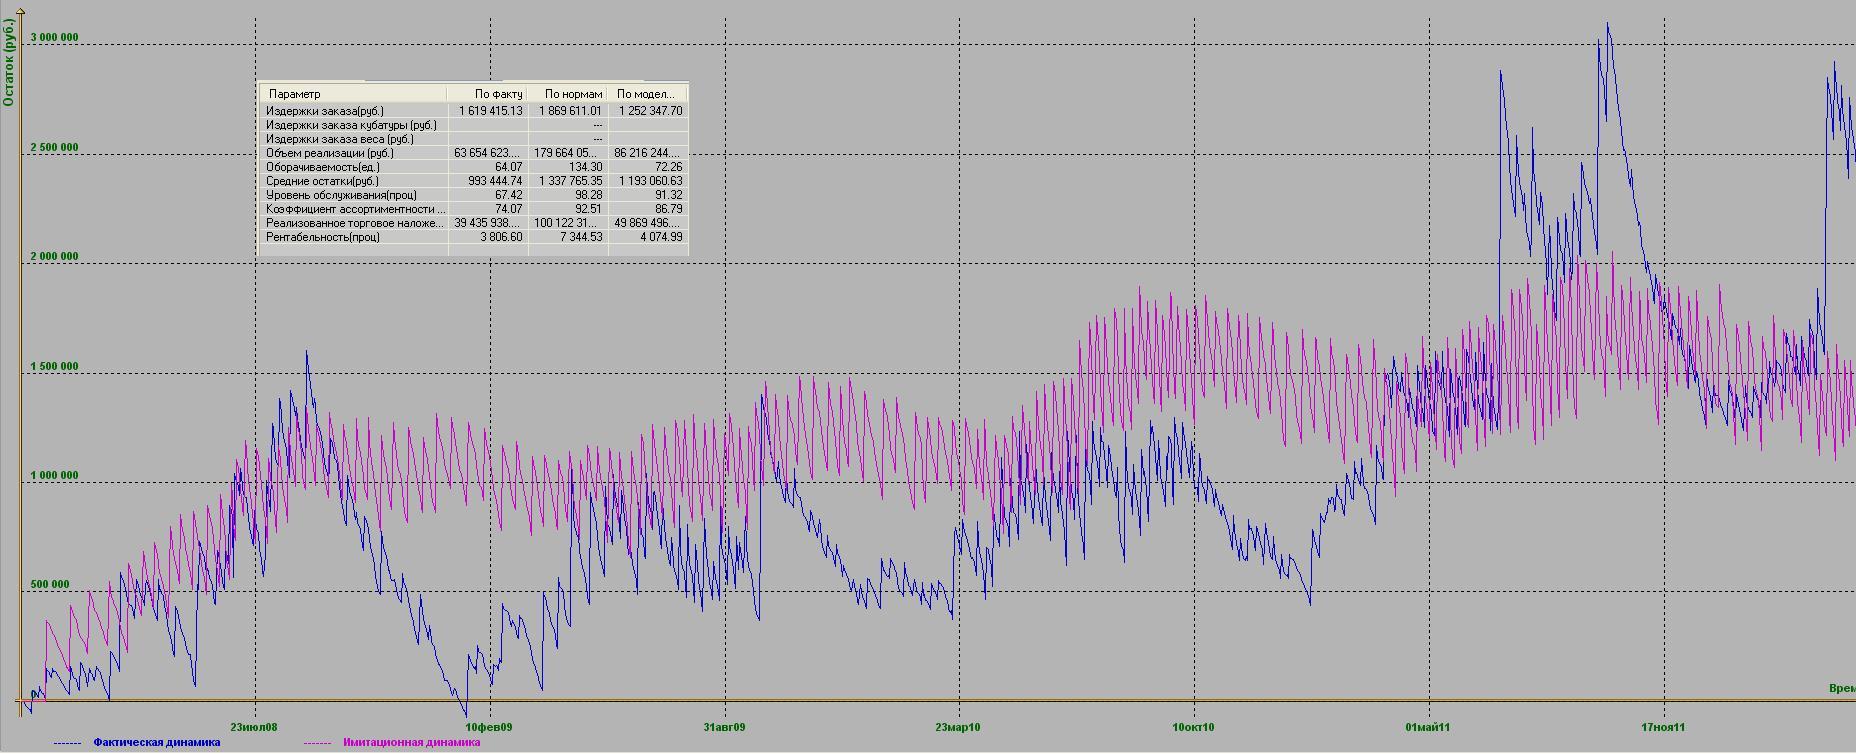Select the 'Издержки заказа(руб.)' row label
This screenshot has height=754, width=1856.
pyautogui.click(x=325, y=111)
